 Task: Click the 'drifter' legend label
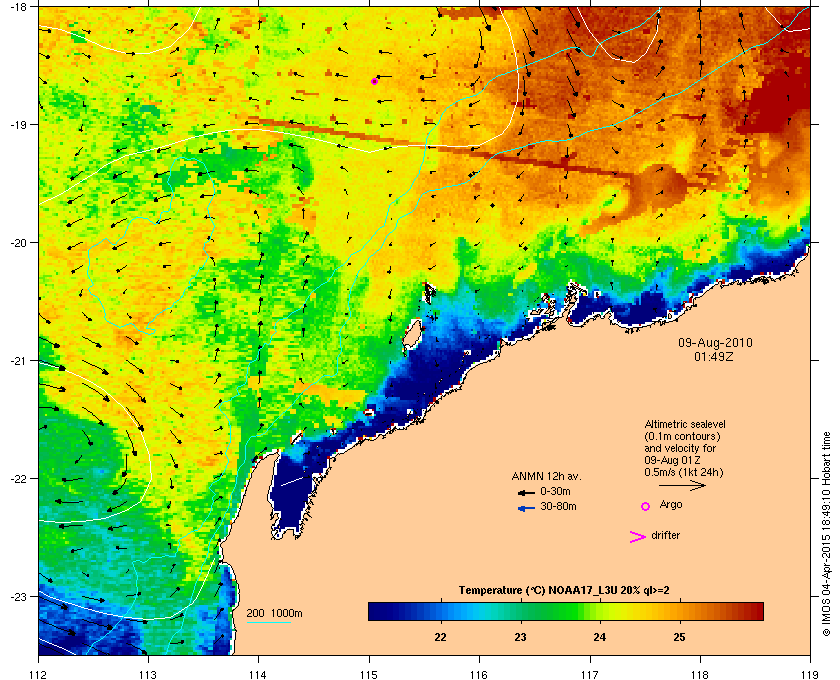coord(665,535)
